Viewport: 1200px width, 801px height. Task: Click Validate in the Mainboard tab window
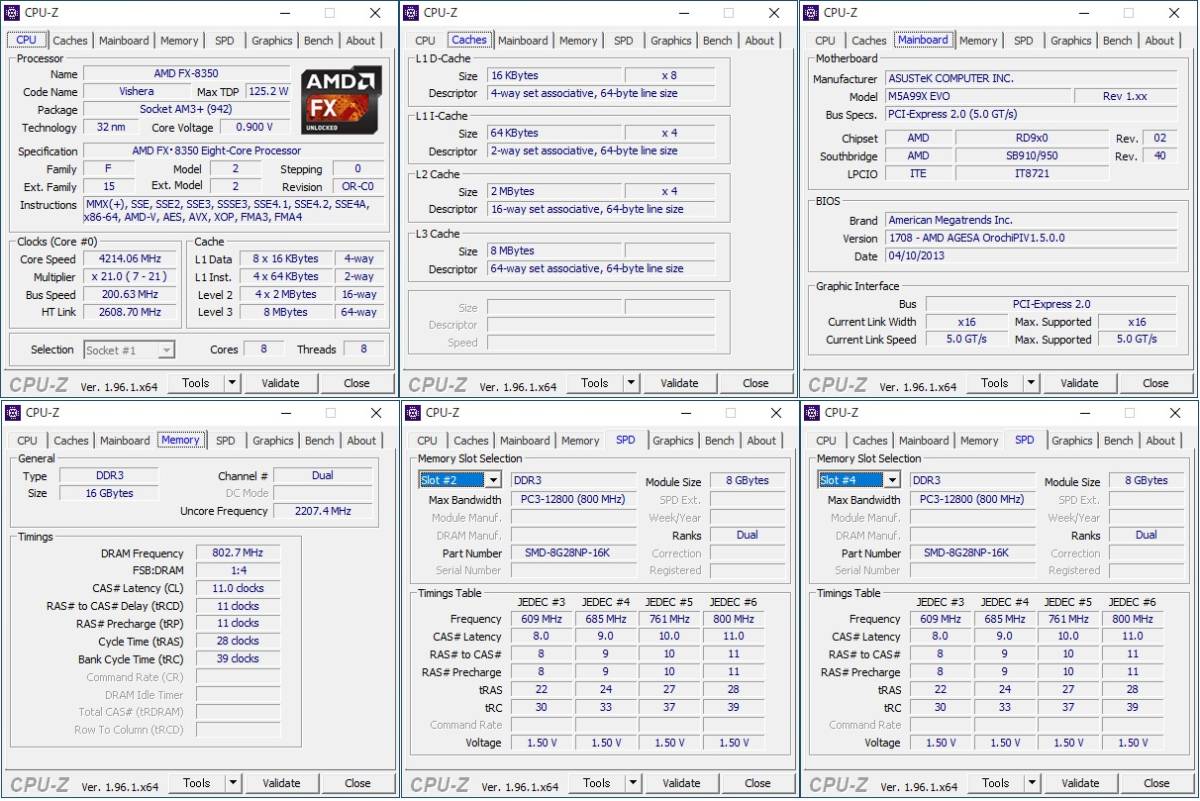point(1079,383)
